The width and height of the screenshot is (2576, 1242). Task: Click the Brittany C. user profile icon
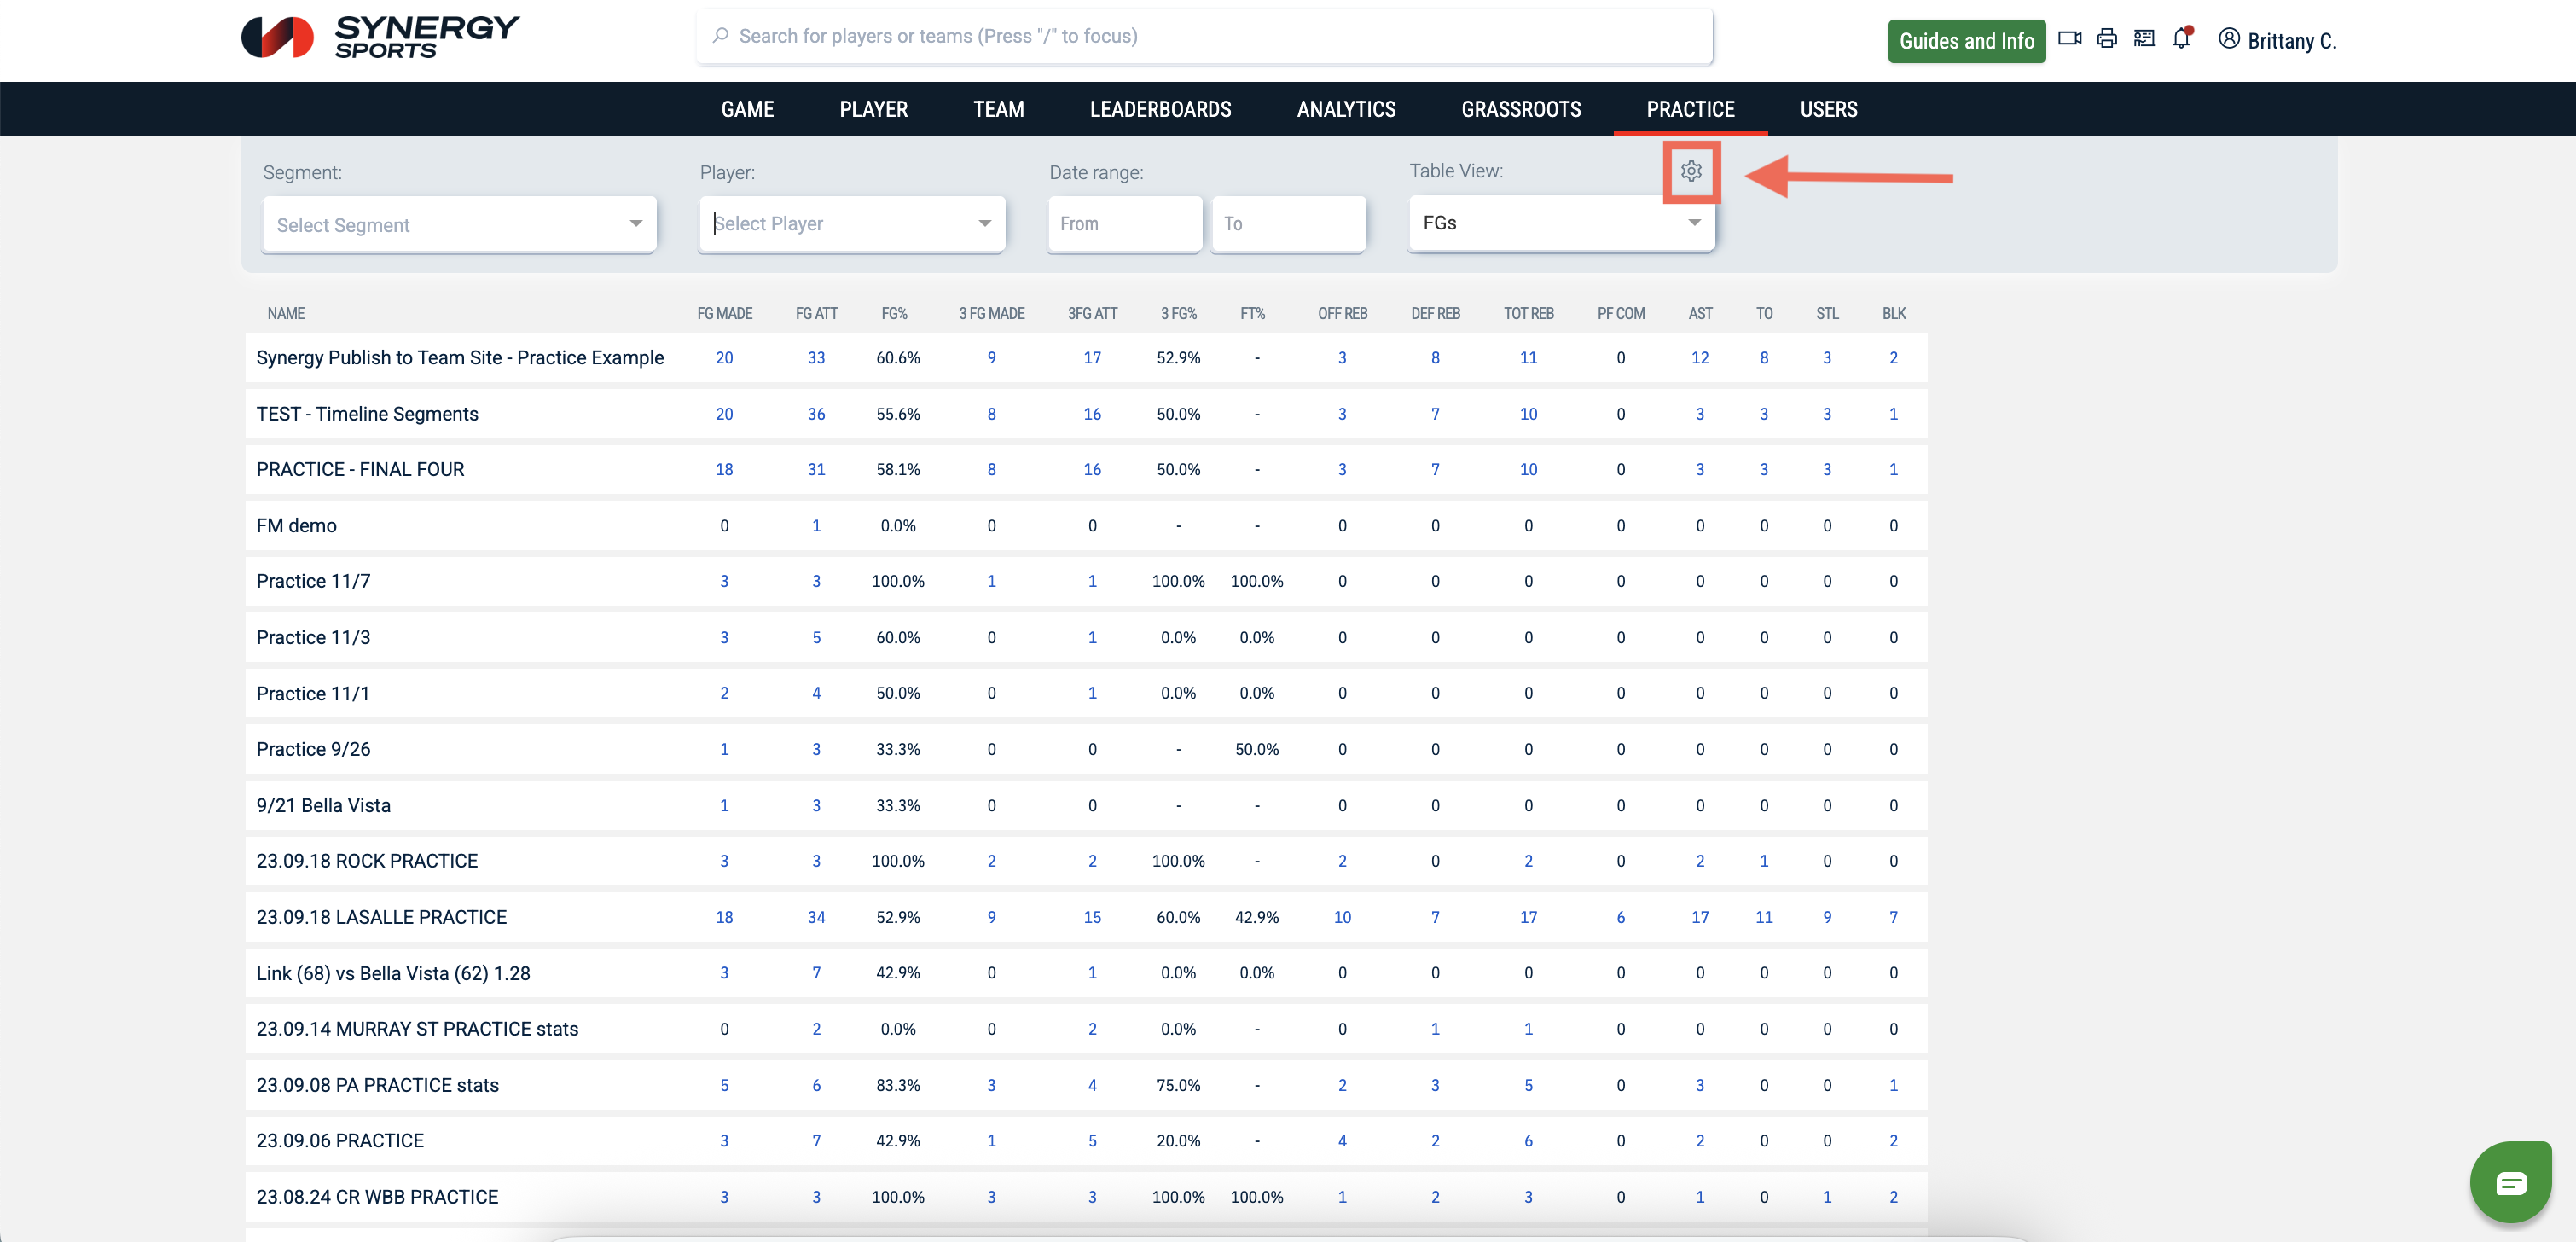pos(2229,39)
